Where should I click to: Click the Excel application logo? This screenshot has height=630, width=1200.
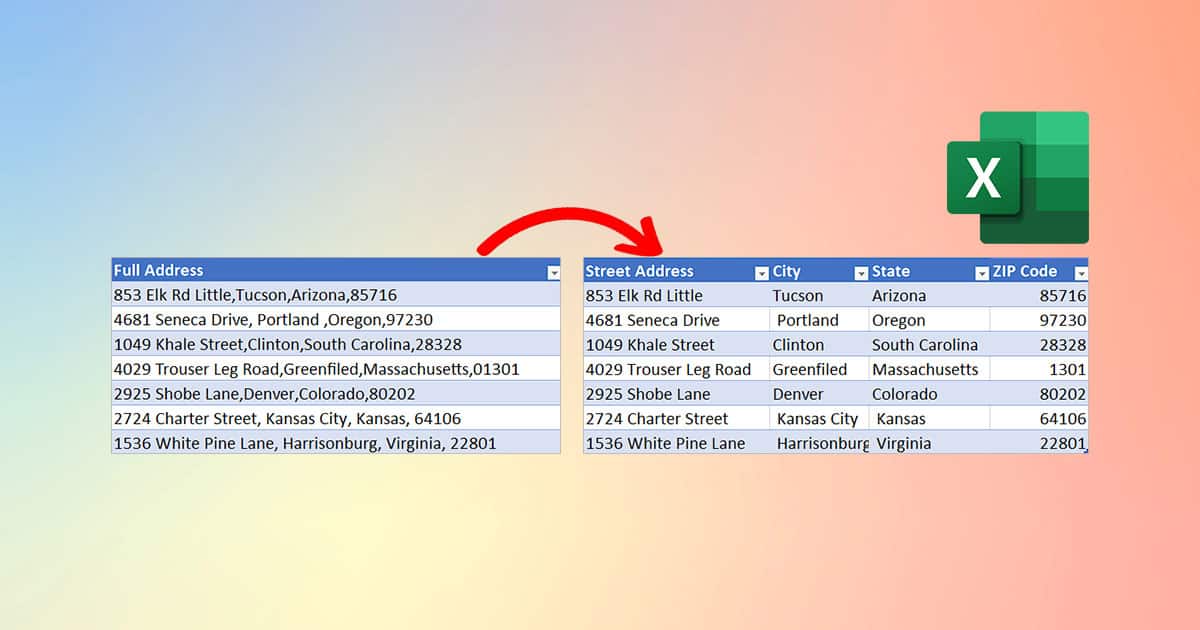click(x=1017, y=176)
